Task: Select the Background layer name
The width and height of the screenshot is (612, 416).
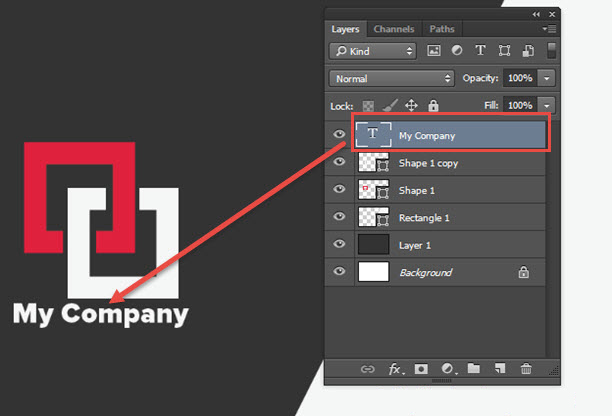Action: 425,272
